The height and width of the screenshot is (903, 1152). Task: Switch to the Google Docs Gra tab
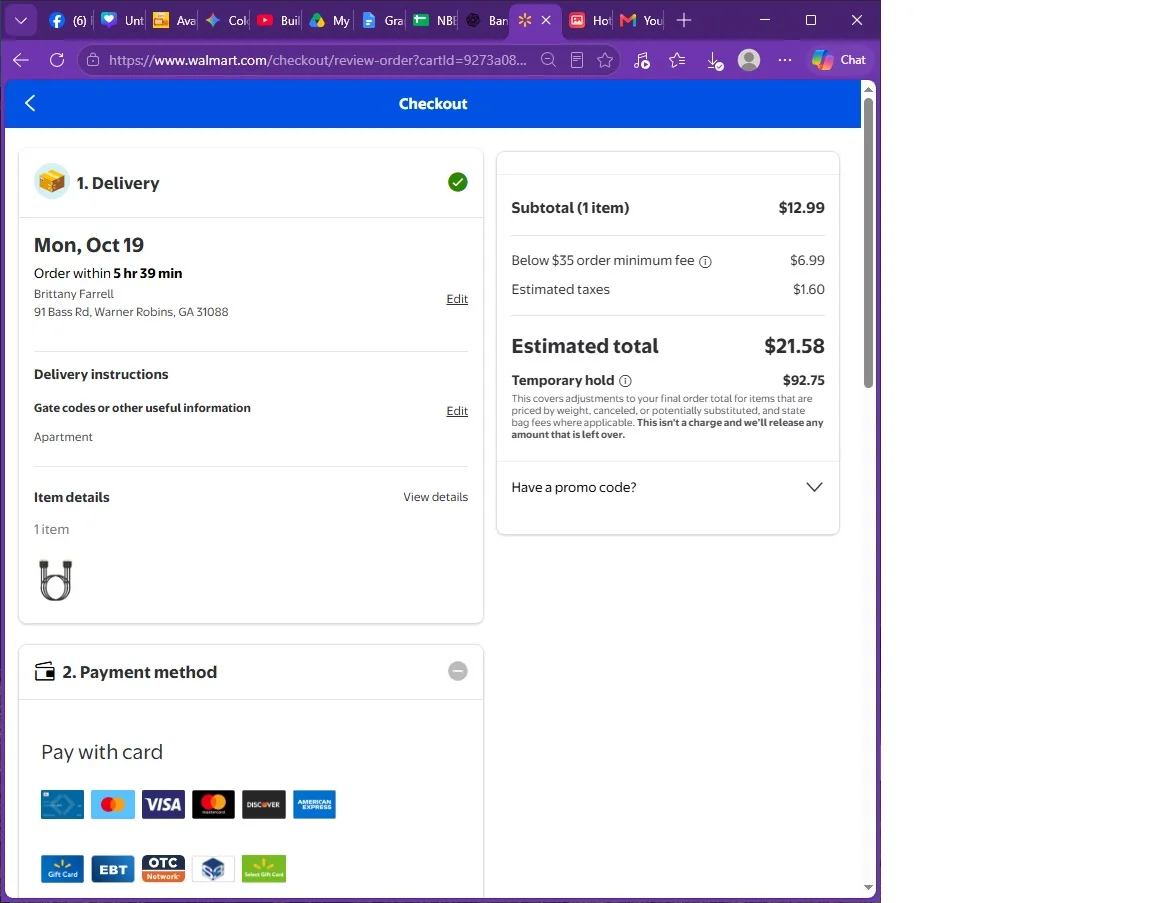(382, 21)
